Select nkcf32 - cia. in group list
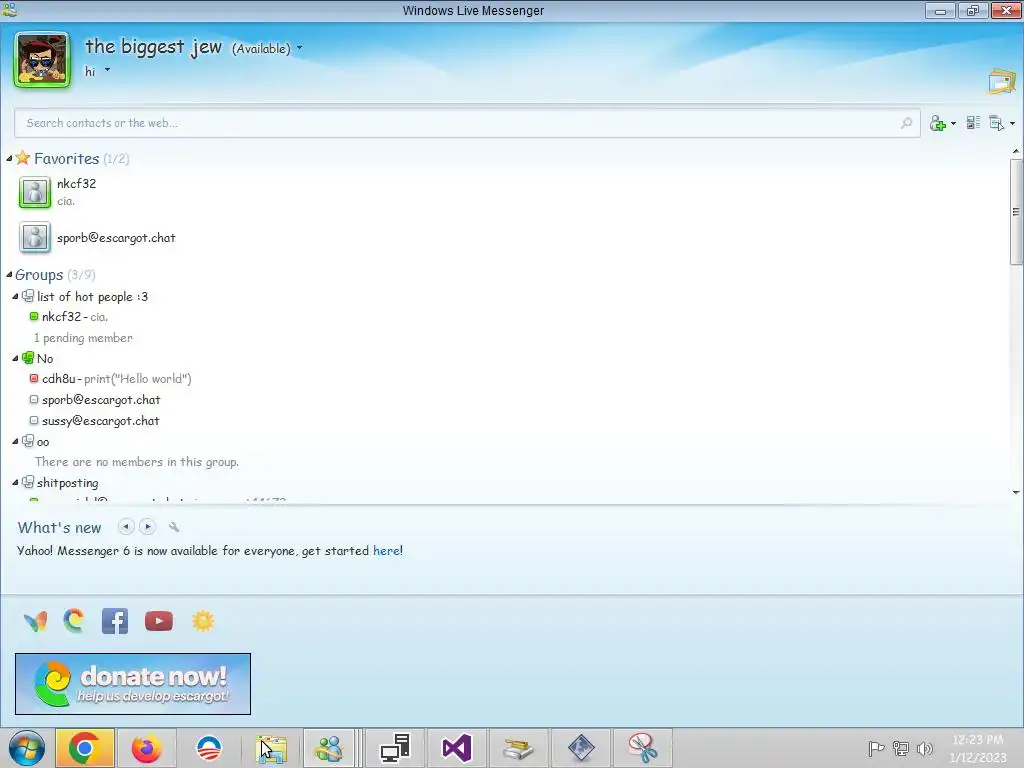Viewport: 1024px width, 768px height. [75, 317]
